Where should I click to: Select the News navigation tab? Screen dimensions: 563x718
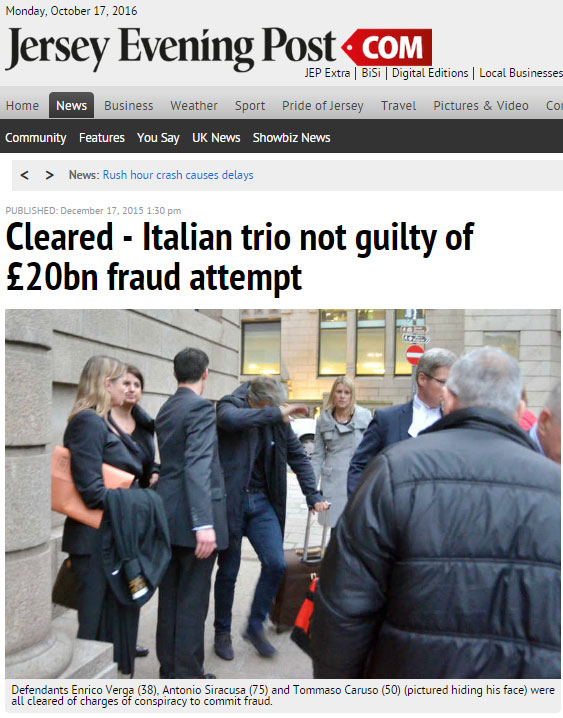[71, 105]
